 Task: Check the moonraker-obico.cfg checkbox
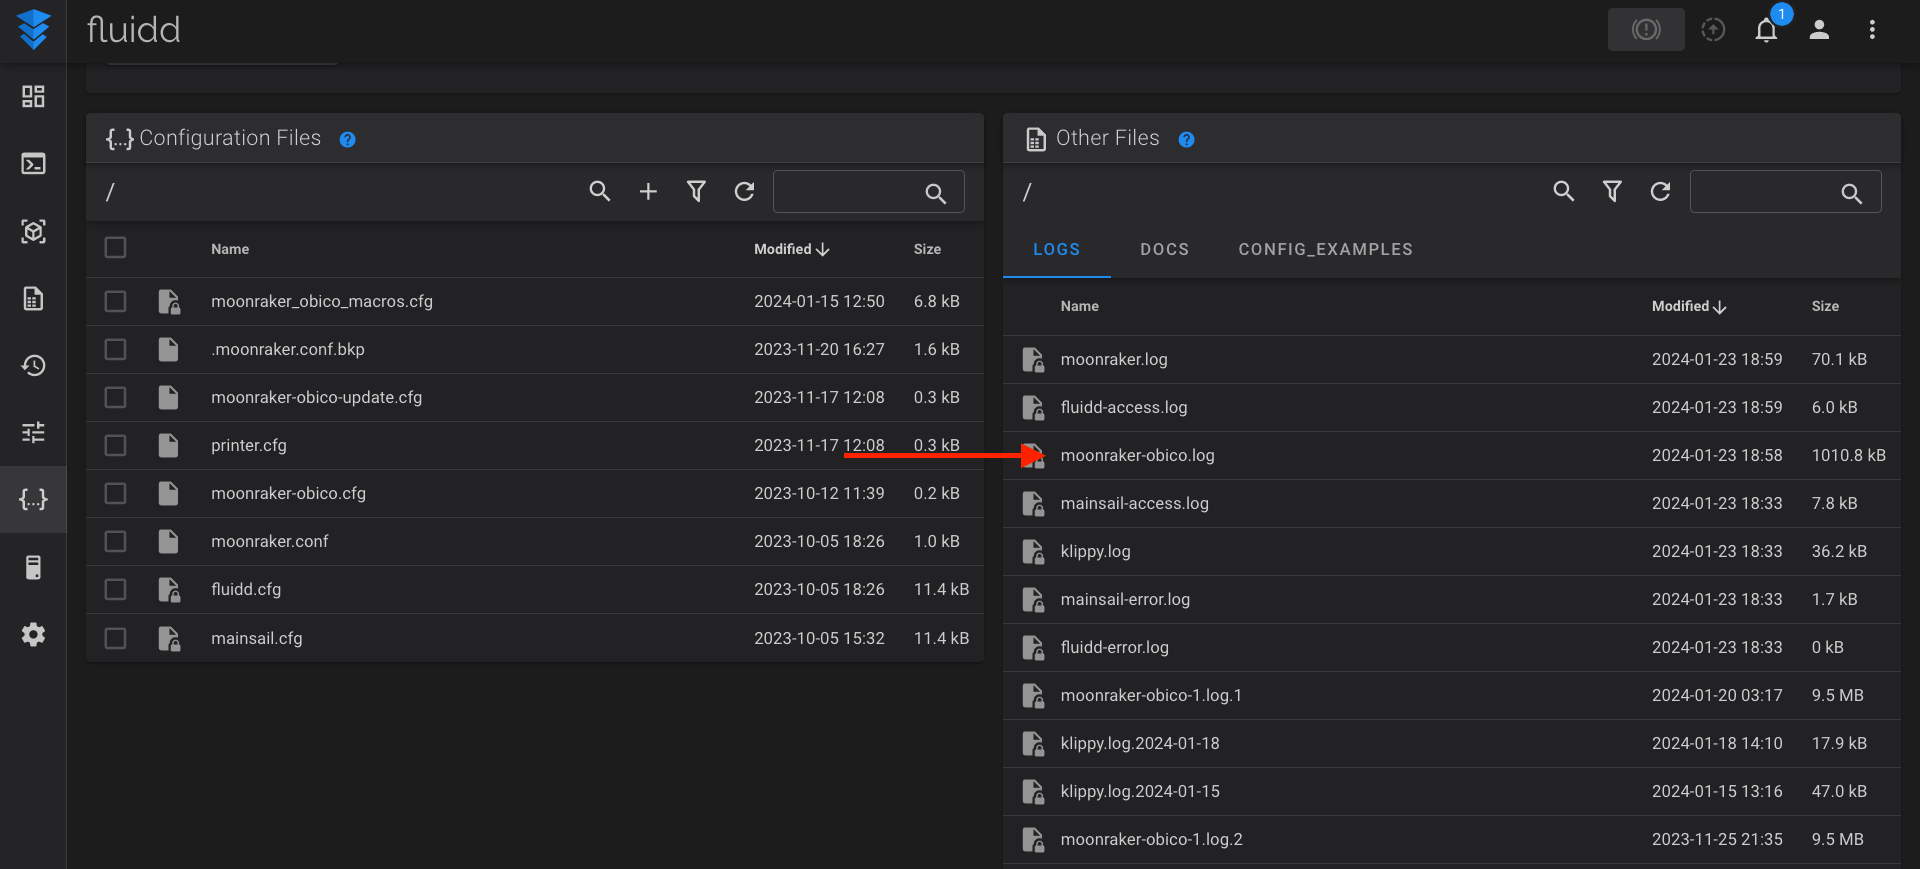tap(115, 493)
